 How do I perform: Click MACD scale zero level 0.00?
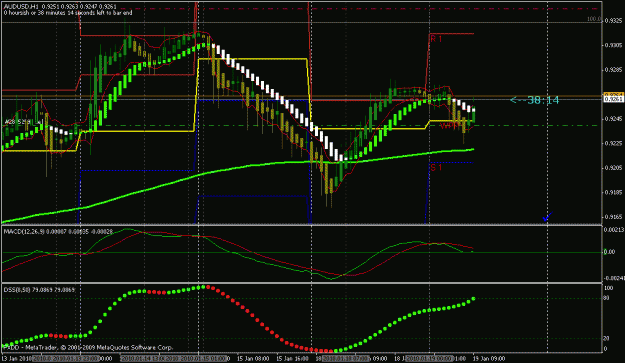(609, 252)
